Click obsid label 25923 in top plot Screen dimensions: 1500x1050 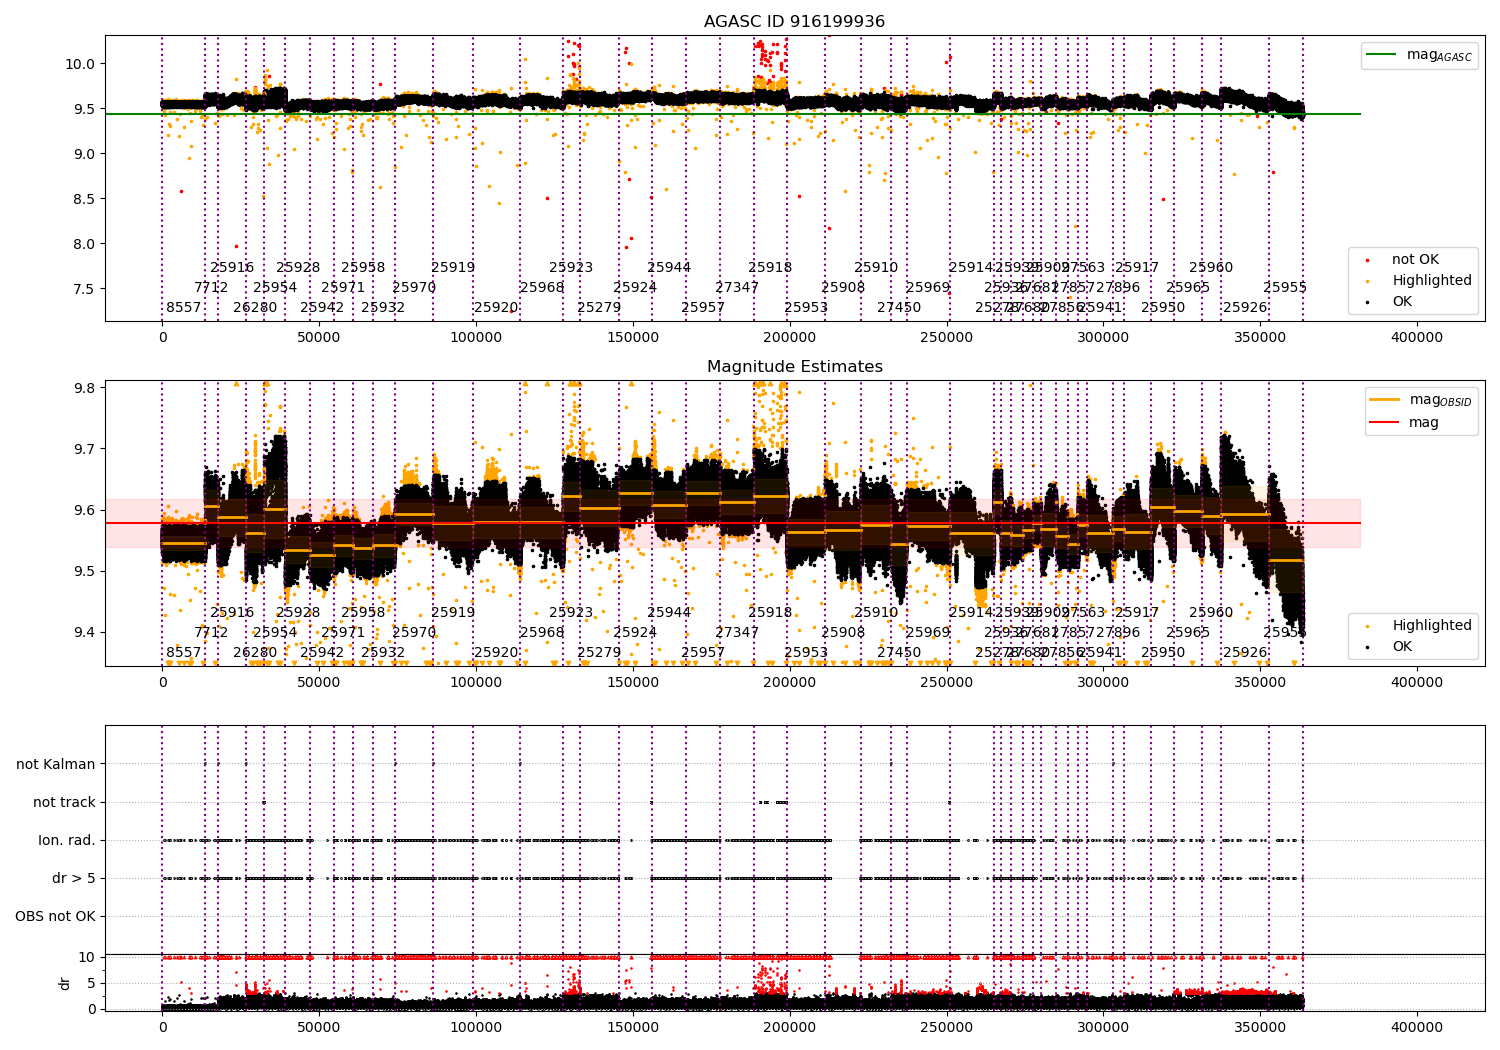(571, 268)
